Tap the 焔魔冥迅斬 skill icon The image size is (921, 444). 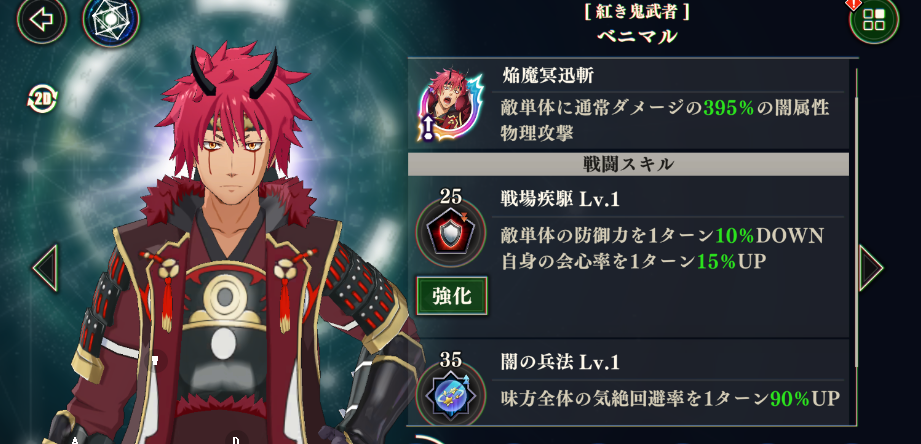click(451, 107)
